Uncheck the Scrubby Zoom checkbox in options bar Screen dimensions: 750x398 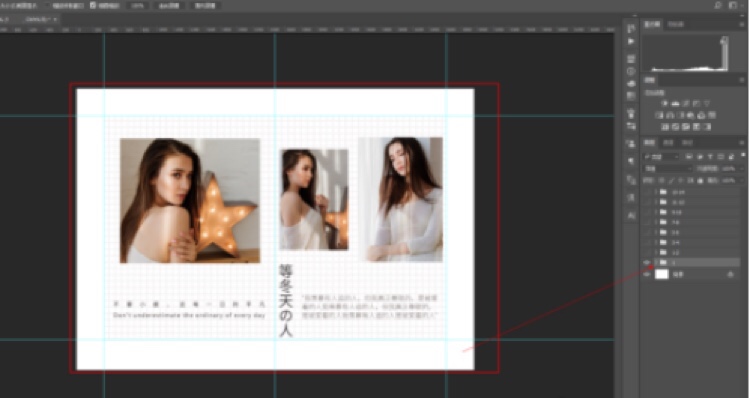pos(93,6)
